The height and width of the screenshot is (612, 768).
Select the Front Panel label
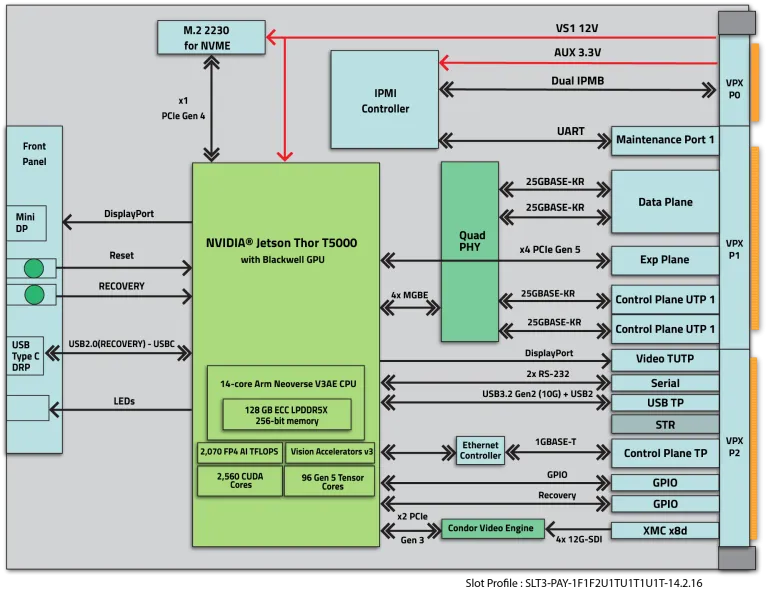(34, 154)
